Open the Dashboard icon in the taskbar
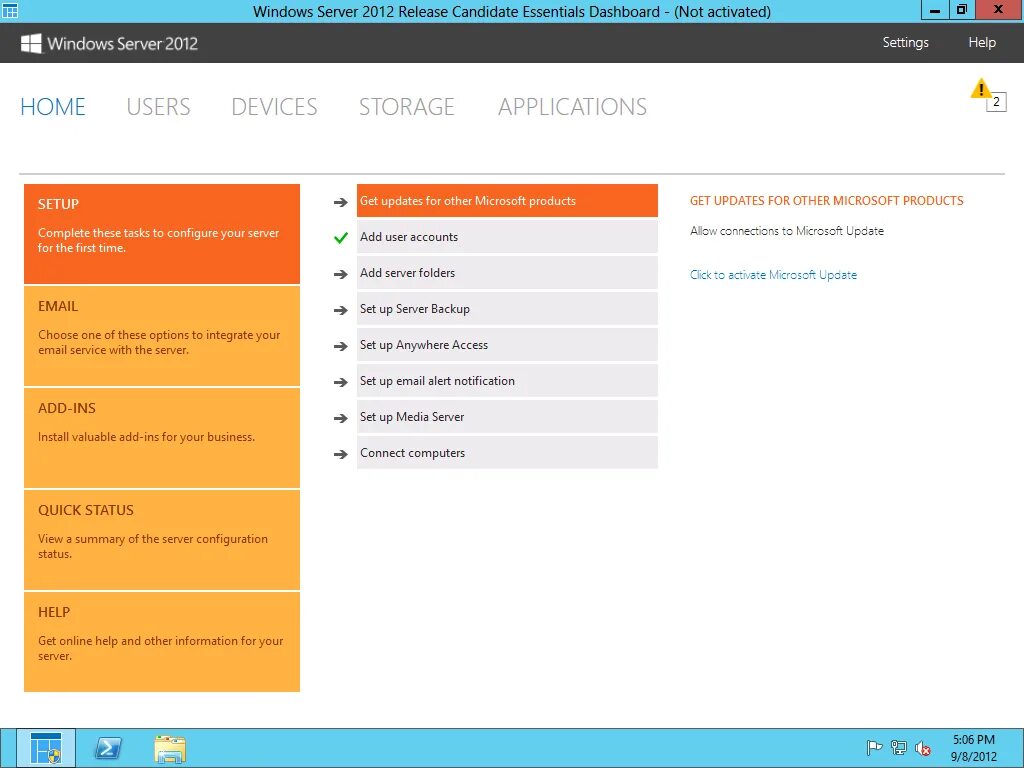 [46, 748]
